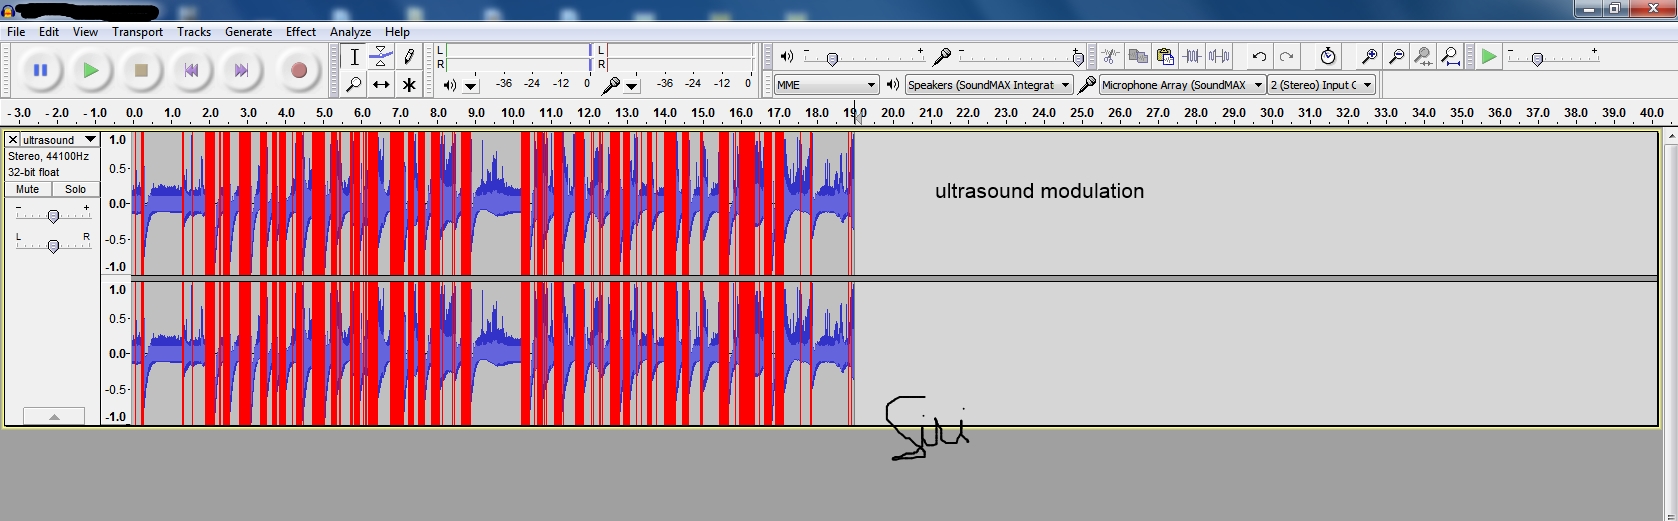Image resolution: width=1678 pixels, height=521 pixels.
Task: Click the Silence audio icon
Action: click(x=1219, y=56)
